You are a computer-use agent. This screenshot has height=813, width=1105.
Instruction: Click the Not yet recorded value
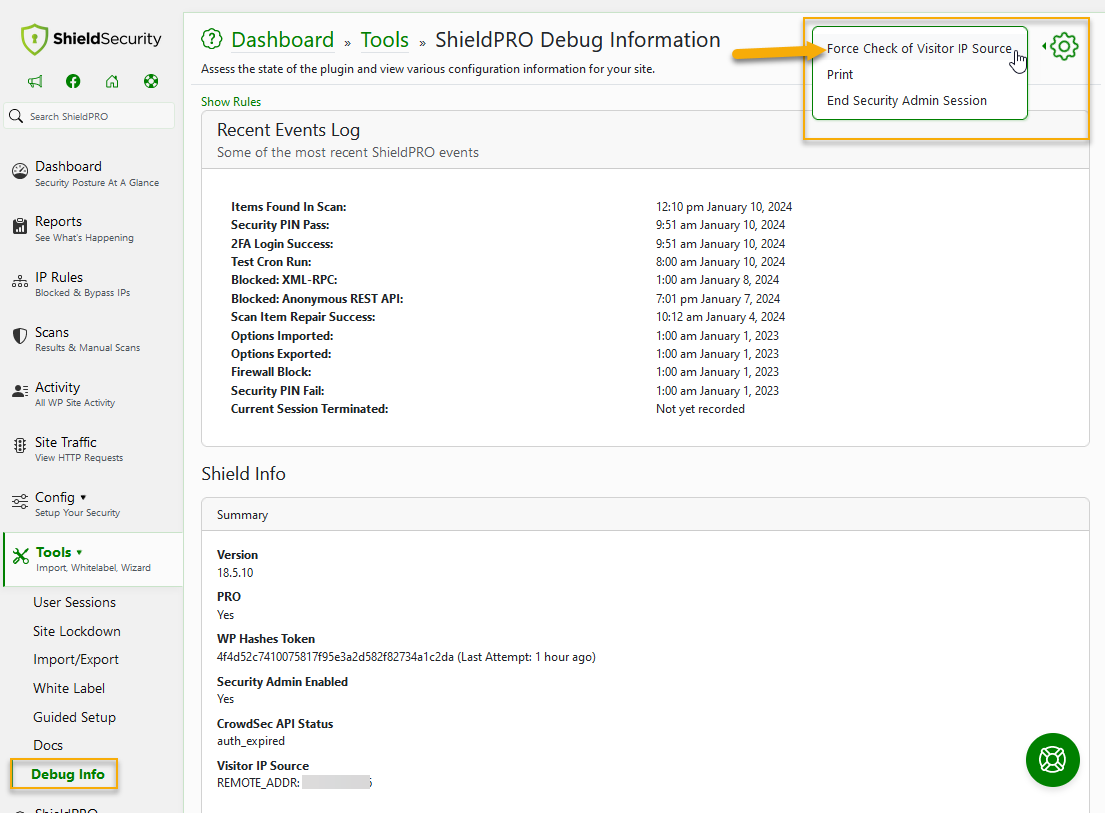click(700, 409)
